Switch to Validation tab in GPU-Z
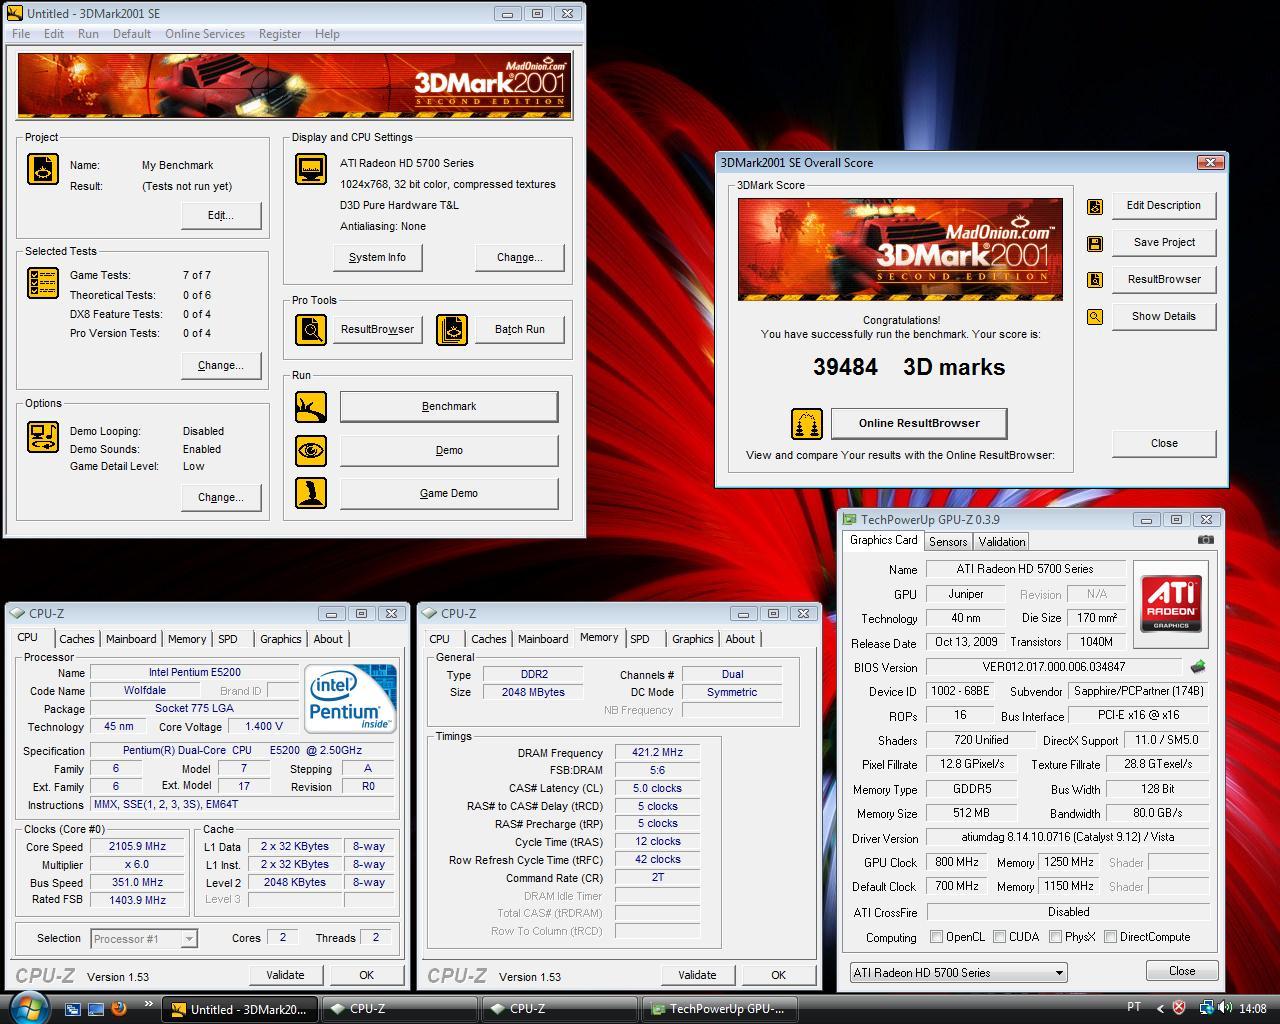 [x=1001, y=541]
